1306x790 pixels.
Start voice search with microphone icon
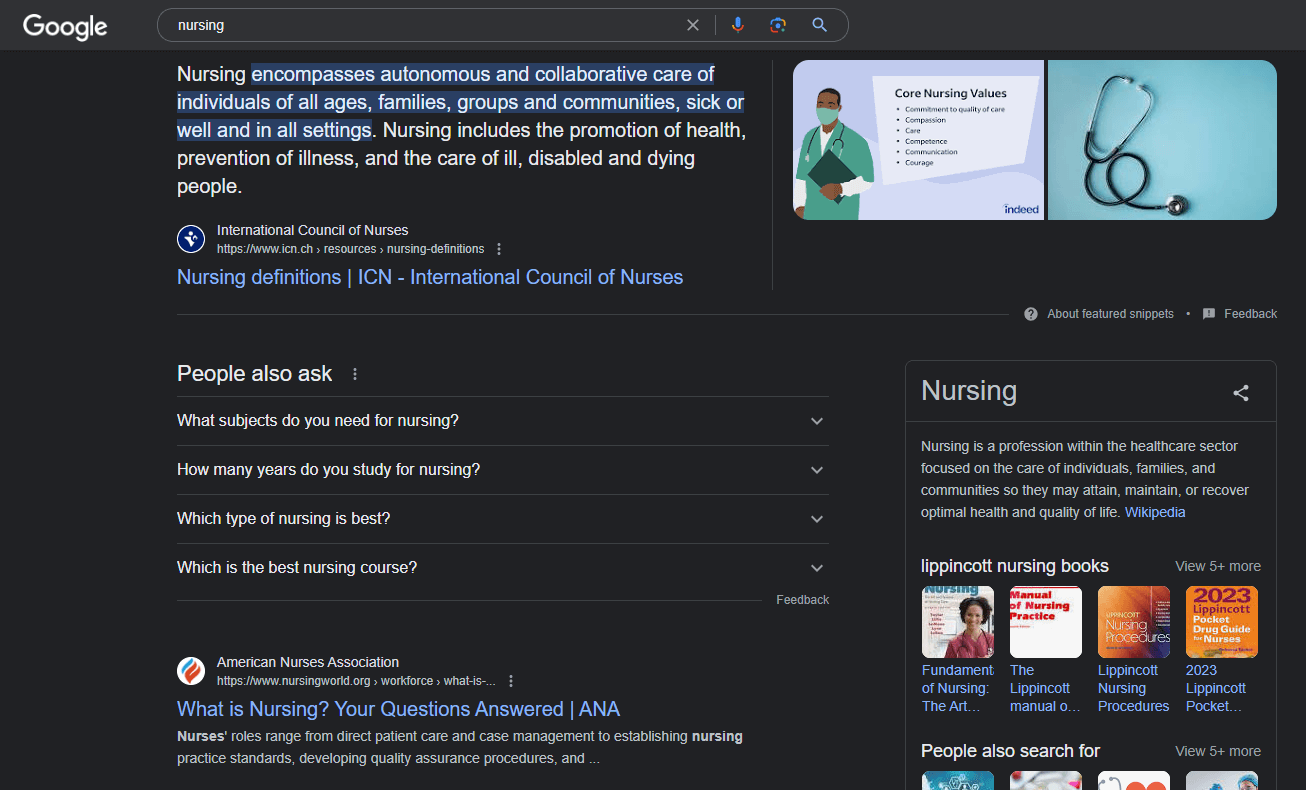point(738,25)
